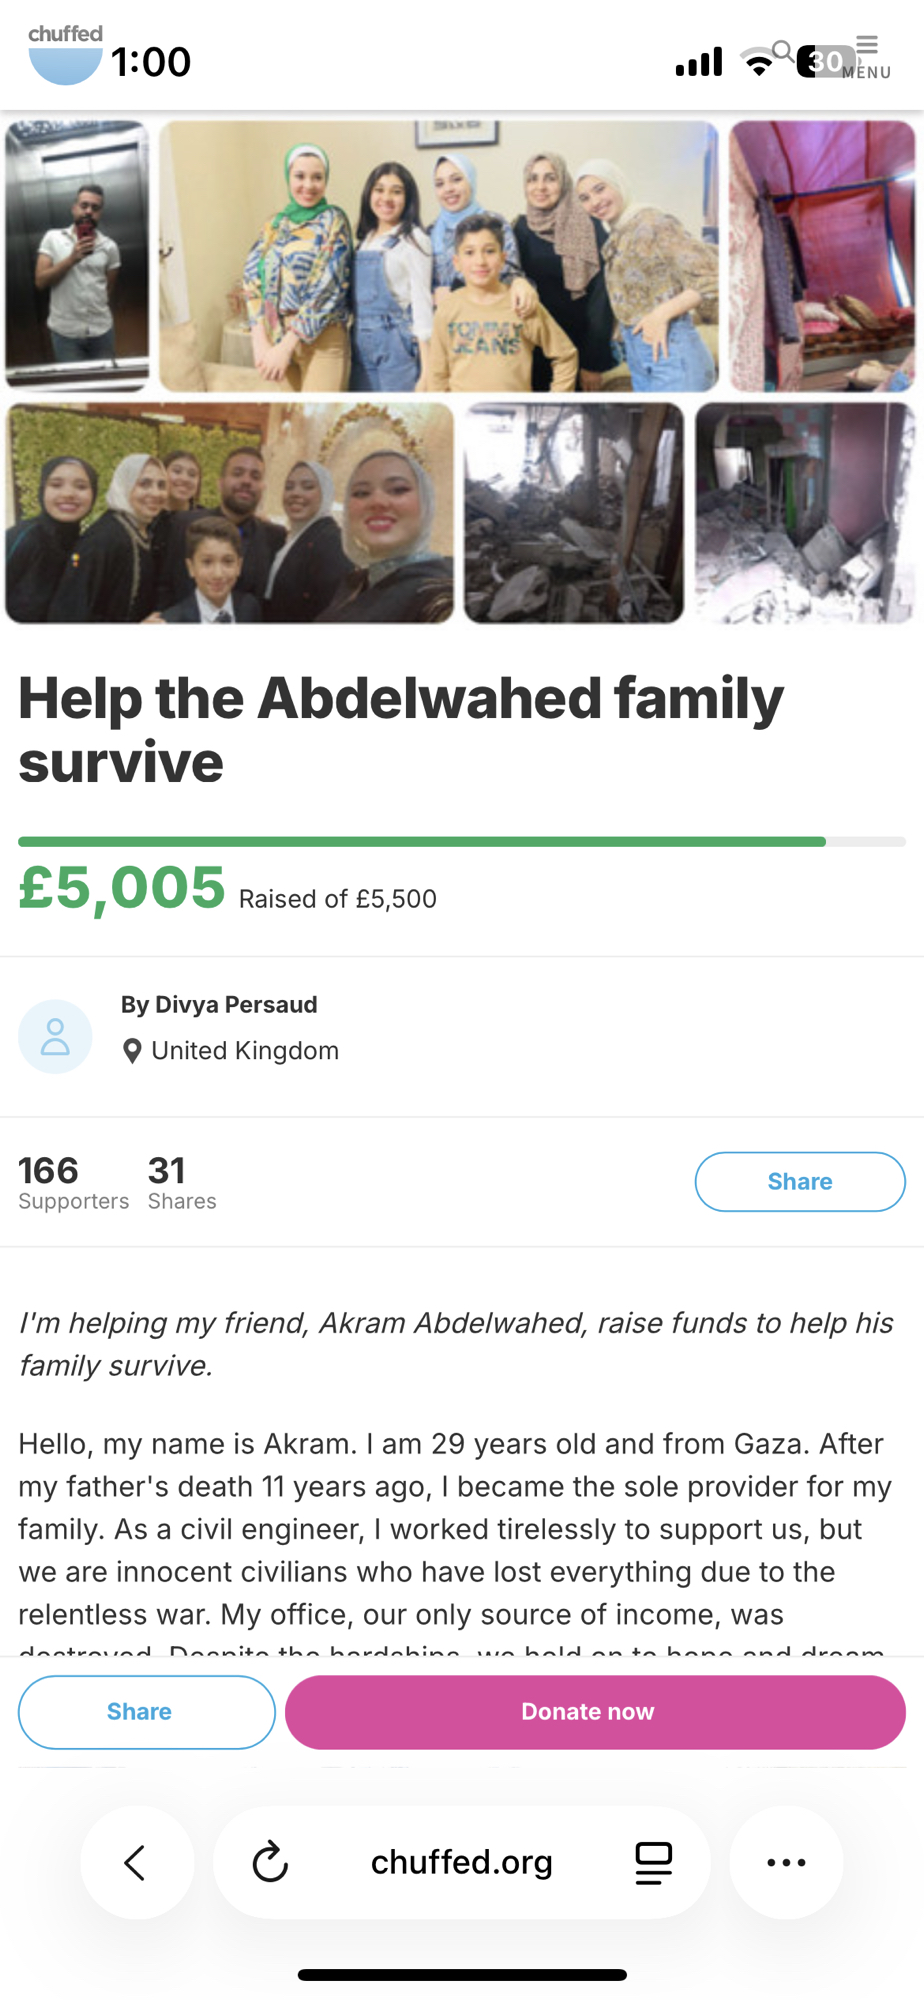Tap the search magnifier icon

pyautogui.click(x=783, y=50)
